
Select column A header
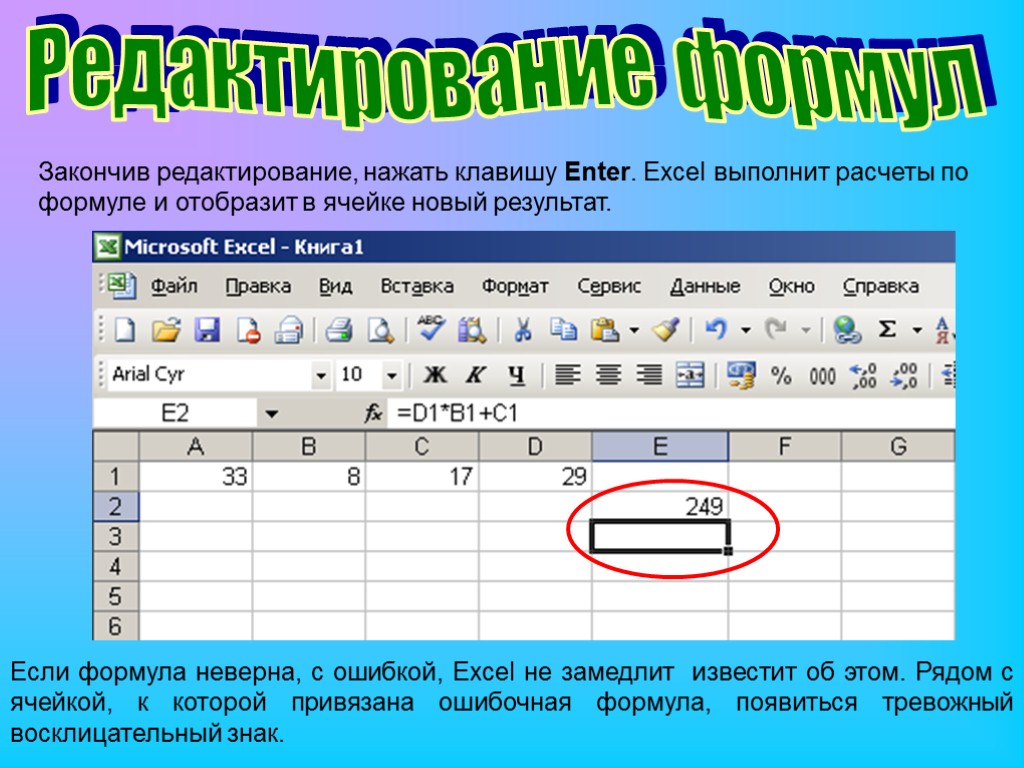click(x=195, y=446)
